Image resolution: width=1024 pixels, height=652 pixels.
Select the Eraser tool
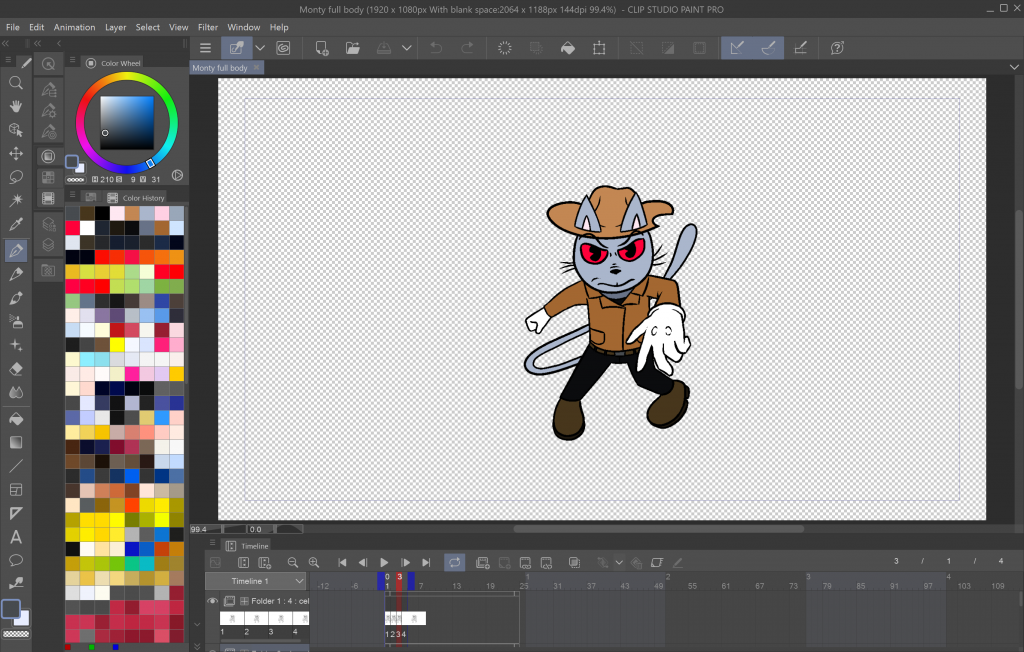pos(16,369)
